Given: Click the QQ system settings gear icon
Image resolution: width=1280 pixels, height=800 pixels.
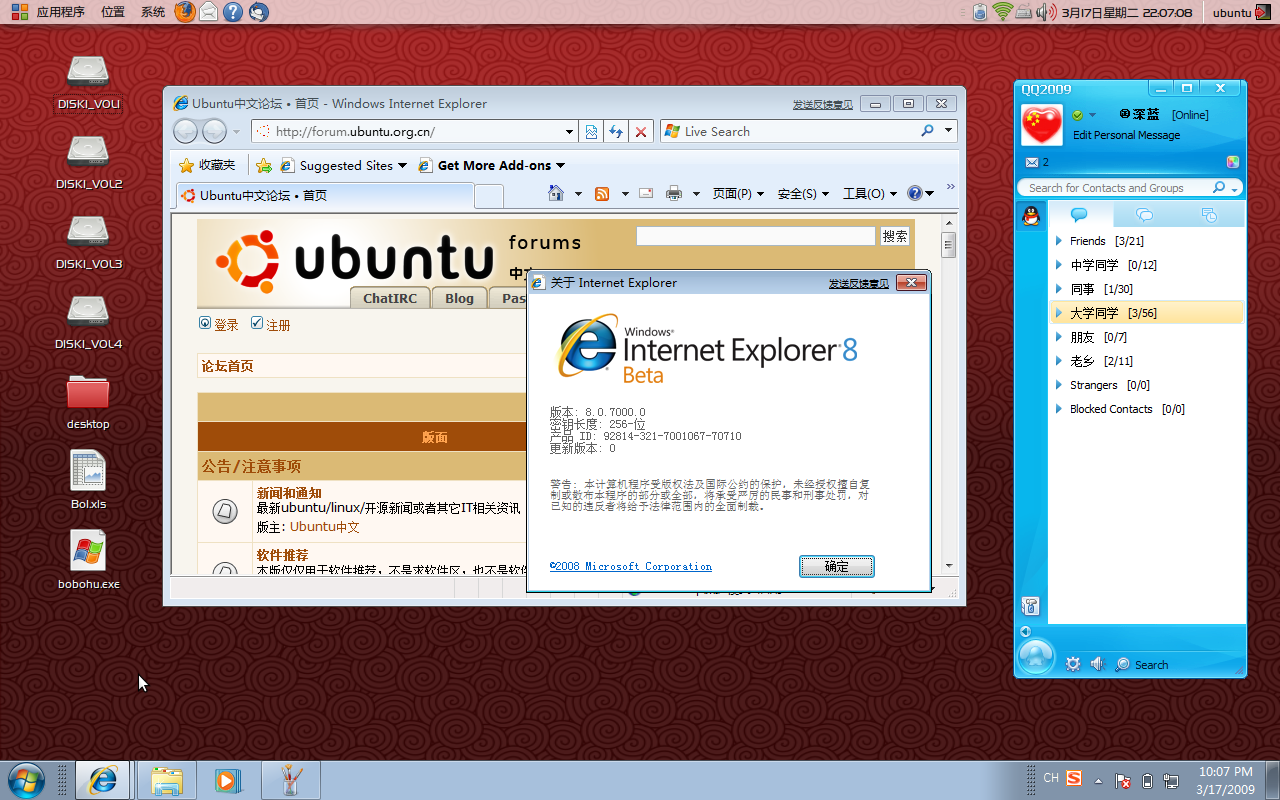Looking at the screenshot, I should coord(1073,664).
